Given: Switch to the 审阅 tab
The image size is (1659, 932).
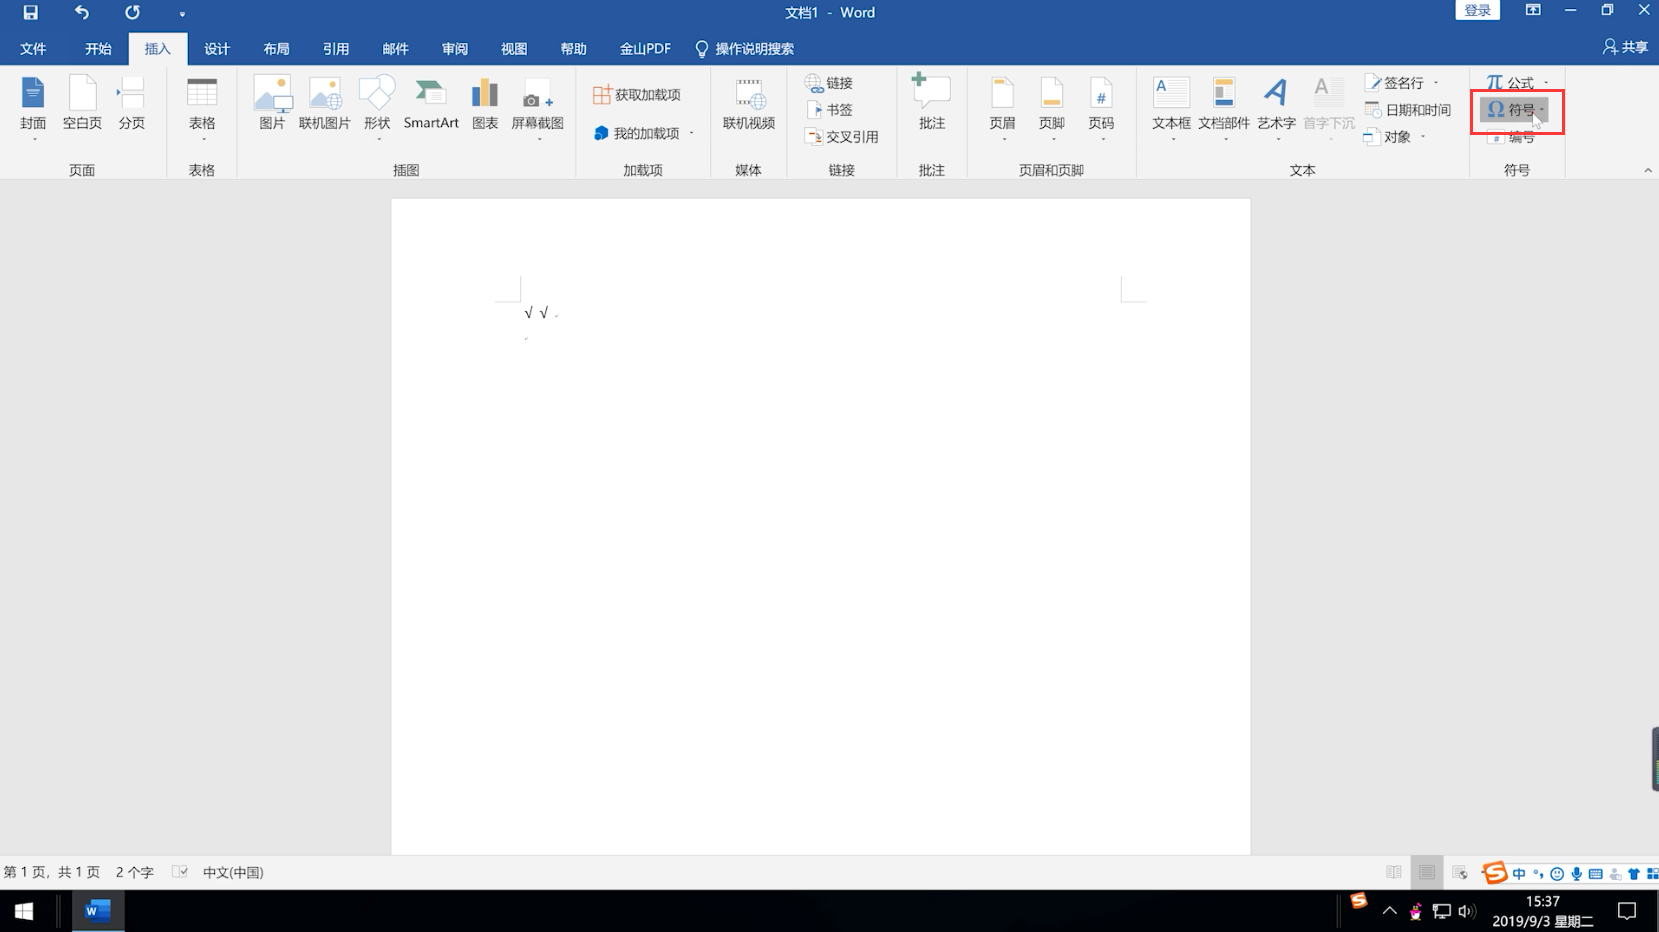Looking at the screenshot, I should (455, 48).
